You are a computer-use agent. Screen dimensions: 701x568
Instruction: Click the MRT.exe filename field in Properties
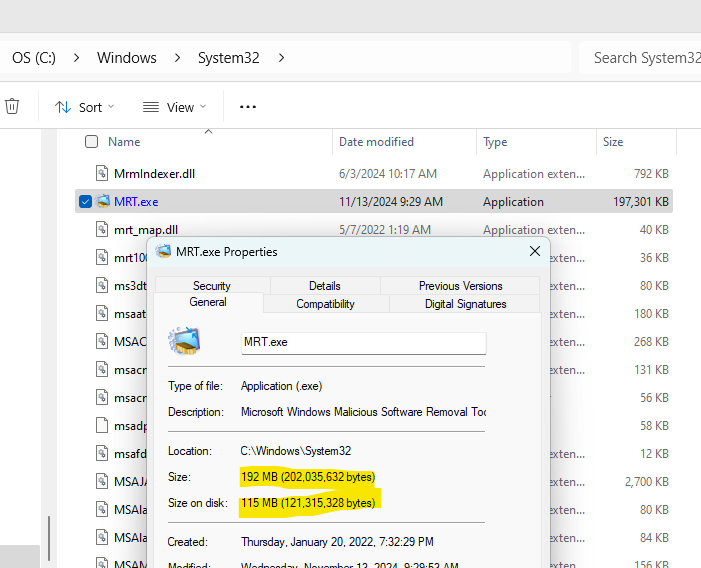pos(363,343)
